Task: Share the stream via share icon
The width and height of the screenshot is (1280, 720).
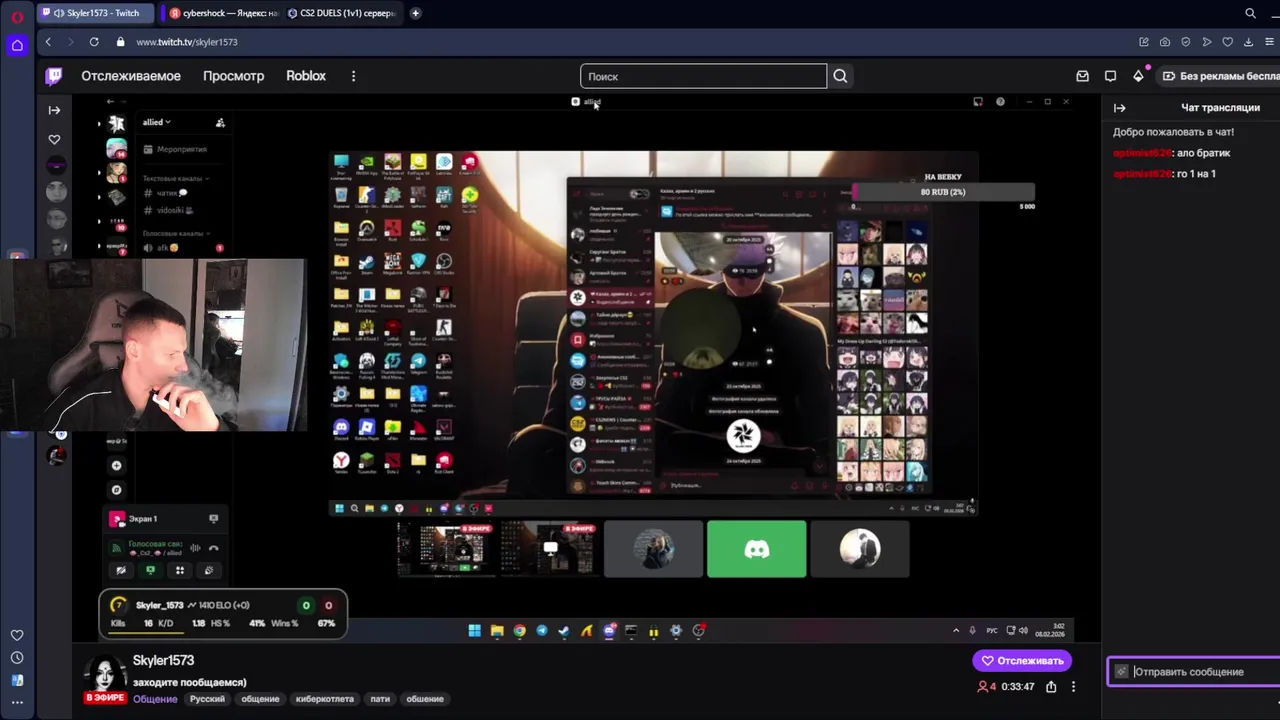Action: pyautogui.click(x=1051, y=687)
